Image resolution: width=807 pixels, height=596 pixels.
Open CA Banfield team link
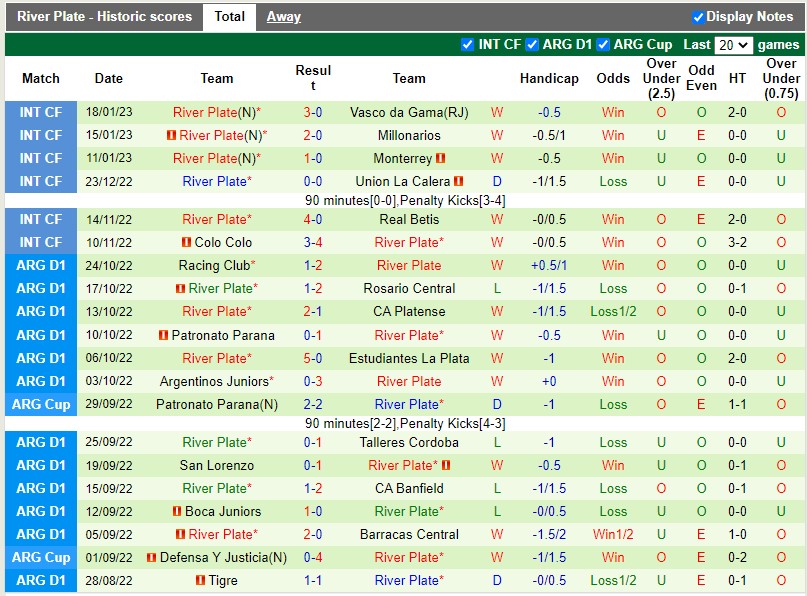[409, 488]
